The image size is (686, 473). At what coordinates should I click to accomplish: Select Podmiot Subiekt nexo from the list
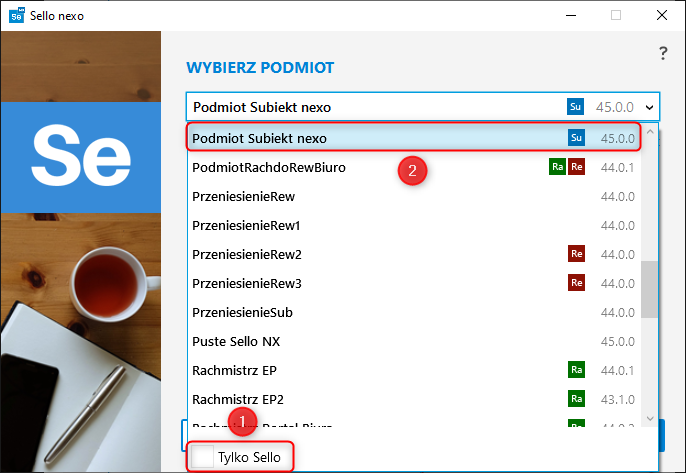pos(260,138)
